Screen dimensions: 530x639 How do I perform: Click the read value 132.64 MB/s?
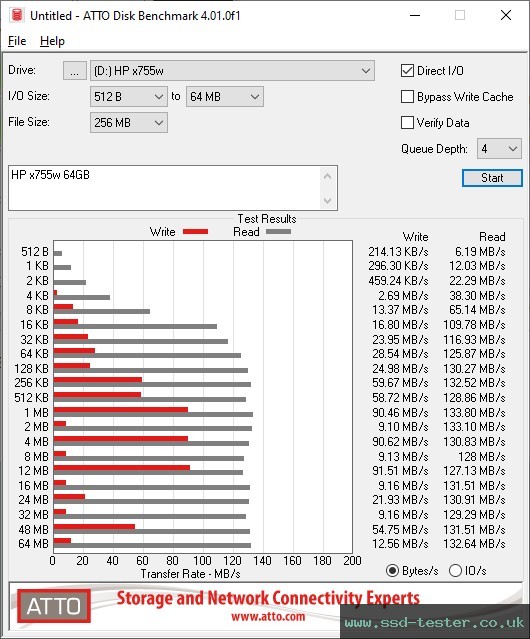point(474,544)
